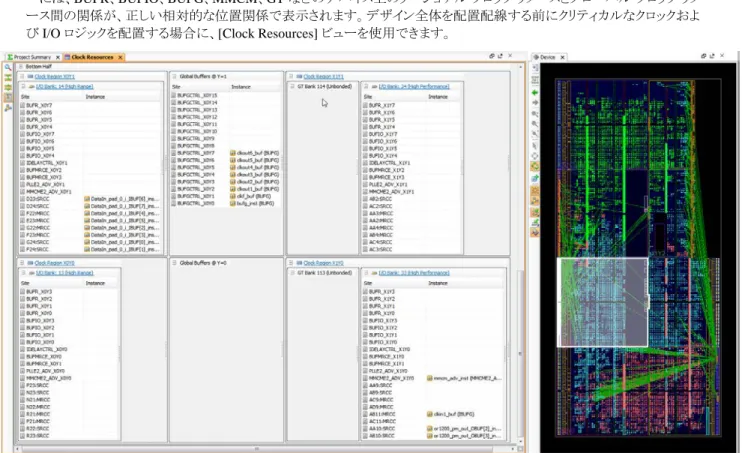Viewport: 742px width, 453px height.
Task: Select the Device tab
Action: pos(548,57)
